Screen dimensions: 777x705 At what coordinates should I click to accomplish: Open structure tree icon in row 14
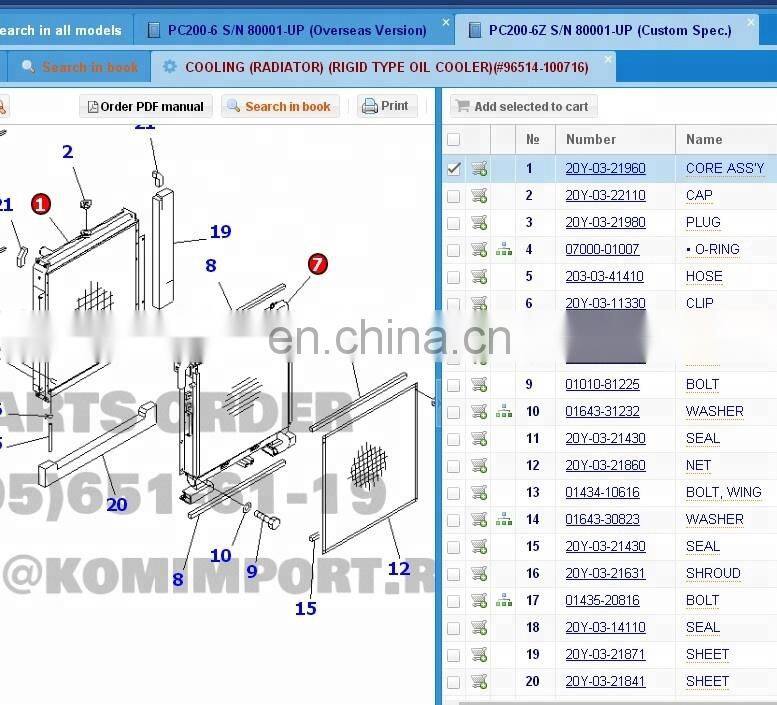click(504, 519)
